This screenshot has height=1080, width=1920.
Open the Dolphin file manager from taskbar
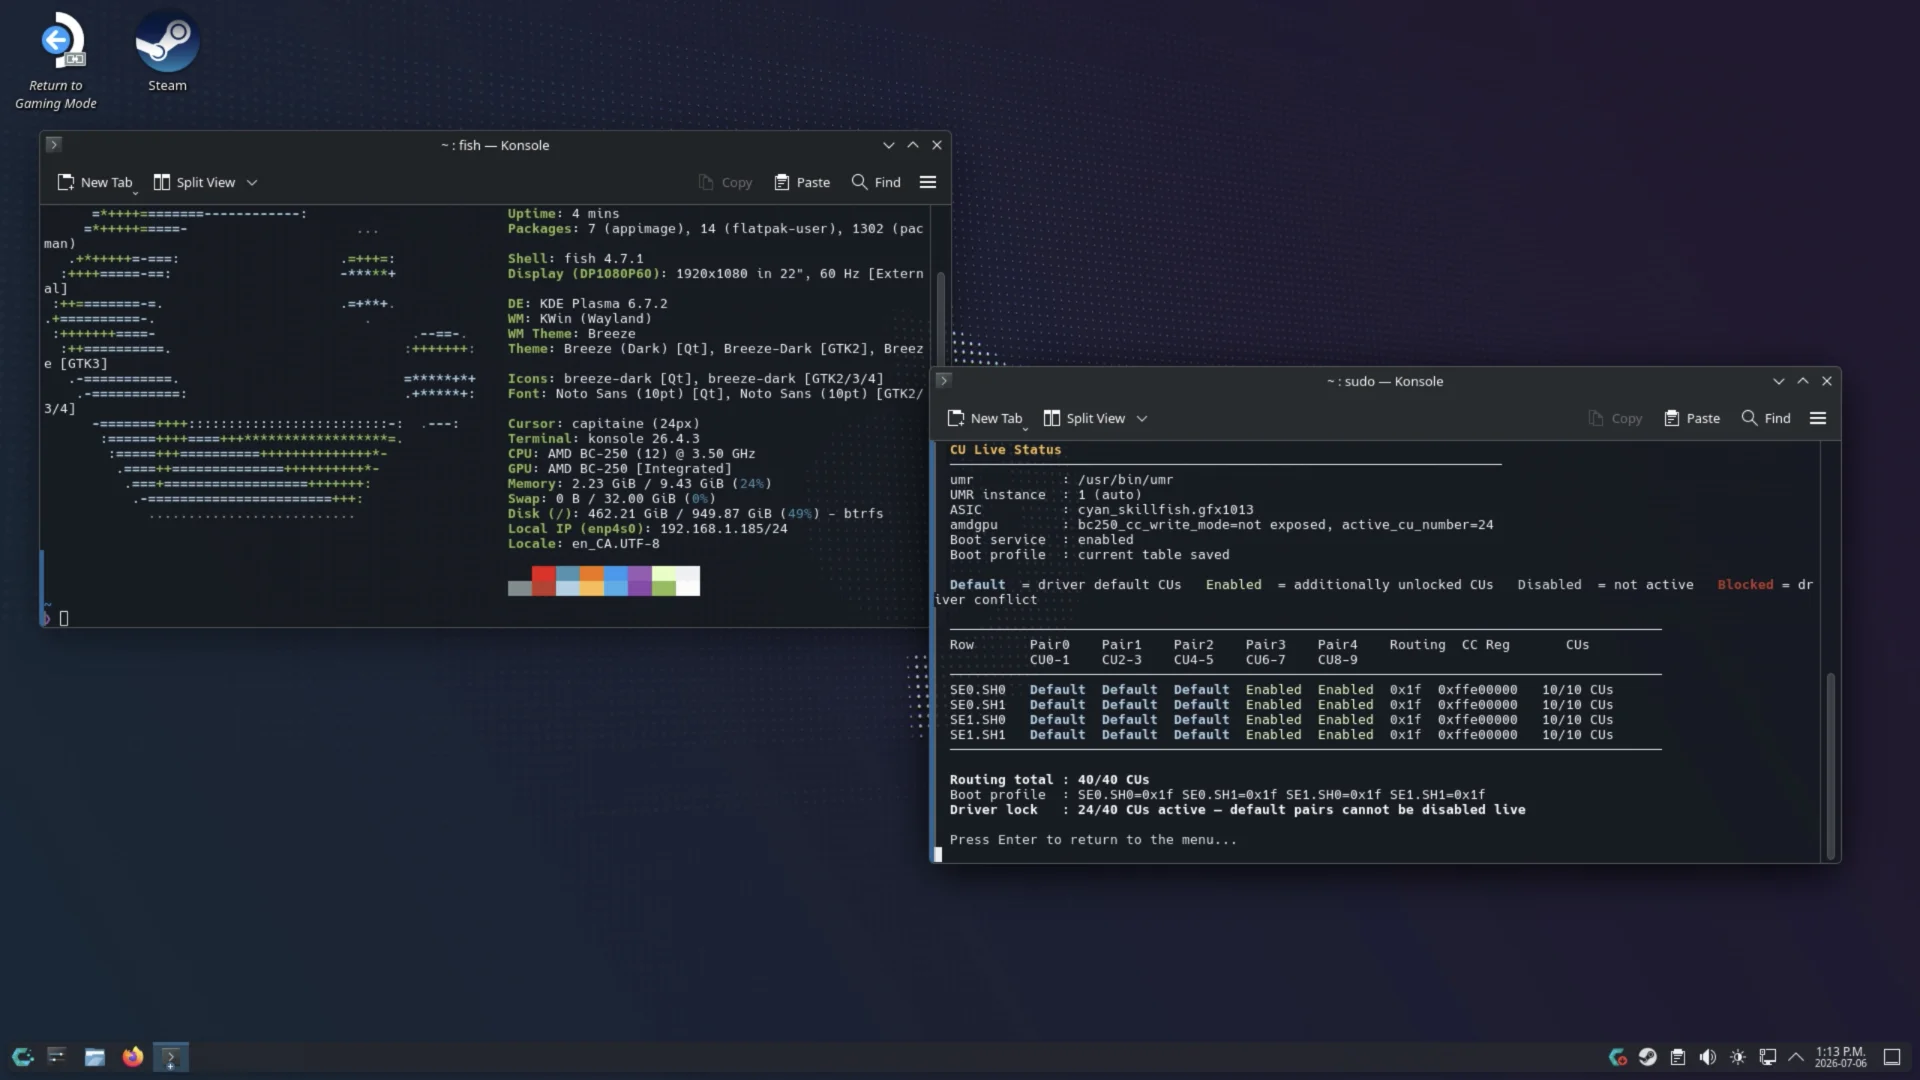pyautogui.click(x=94, y=1057)
